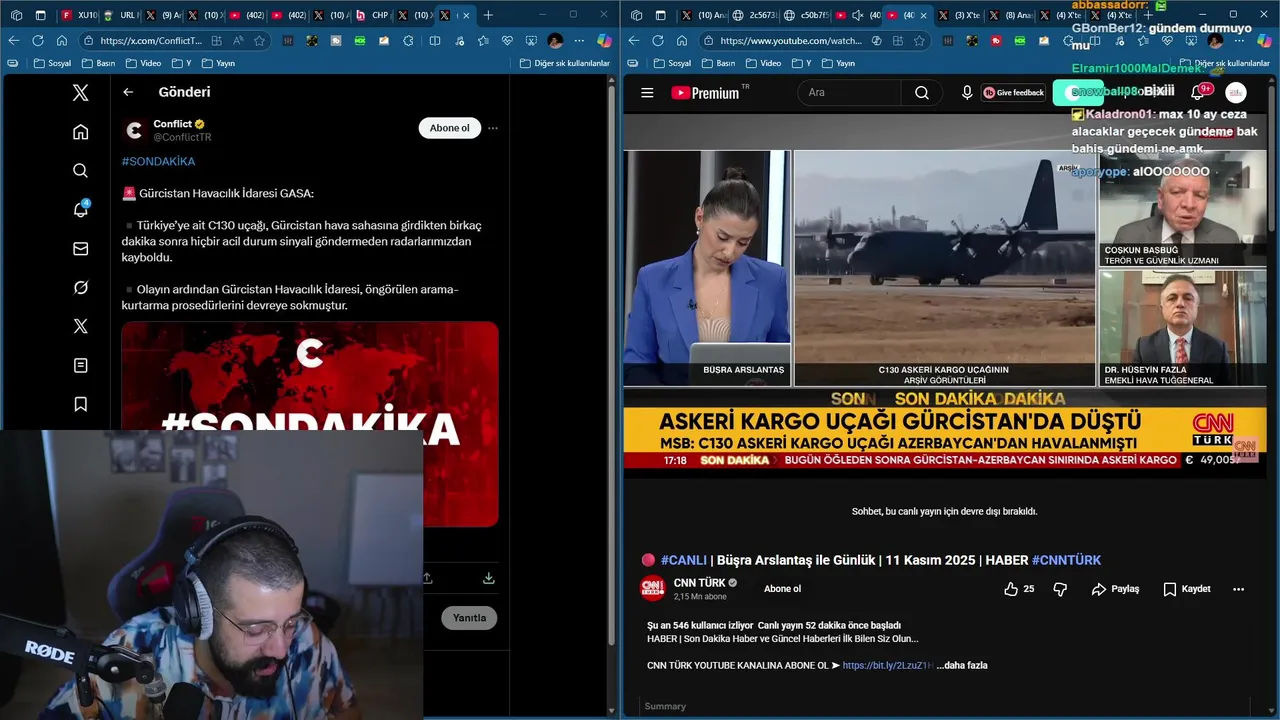The width and height of the screenshot is (1280, 720).
Task: Switch to URL tab in left browser
Action: click(121, 15)
